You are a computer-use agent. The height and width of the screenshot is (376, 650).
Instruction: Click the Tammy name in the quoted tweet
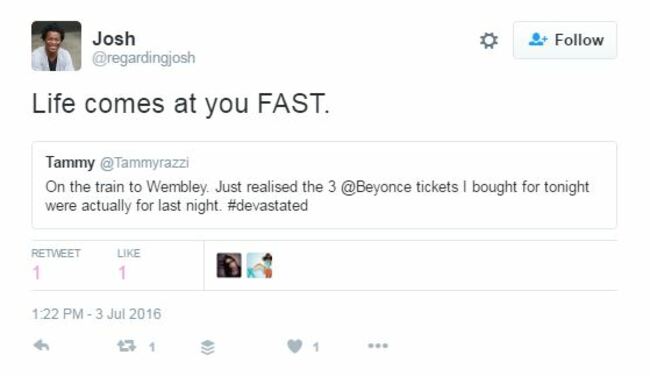pos(70,163)
